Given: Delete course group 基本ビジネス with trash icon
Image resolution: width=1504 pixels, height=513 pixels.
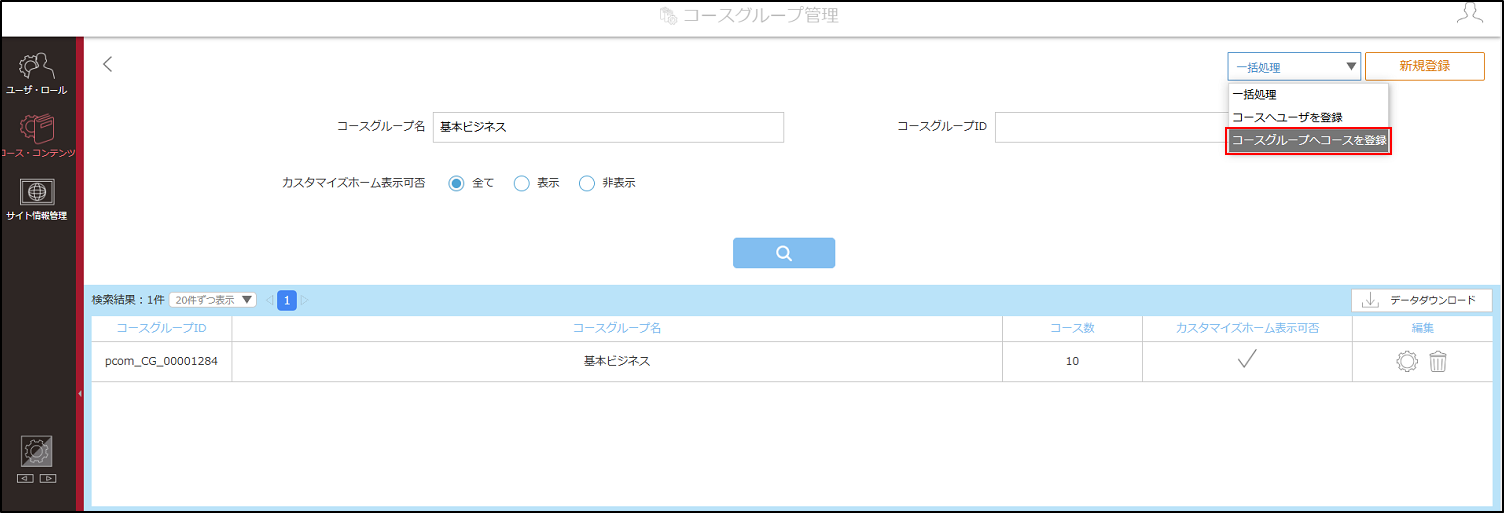Looking at the screenshot, I should (x=1438, y=362).
